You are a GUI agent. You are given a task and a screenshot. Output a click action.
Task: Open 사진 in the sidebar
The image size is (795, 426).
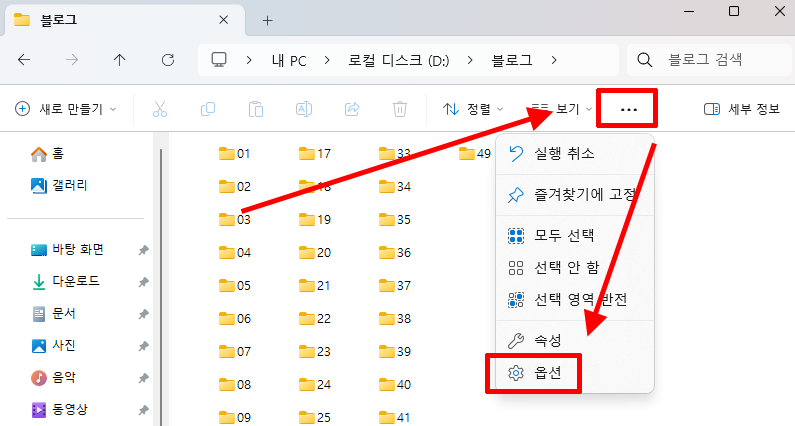[53, 345]
